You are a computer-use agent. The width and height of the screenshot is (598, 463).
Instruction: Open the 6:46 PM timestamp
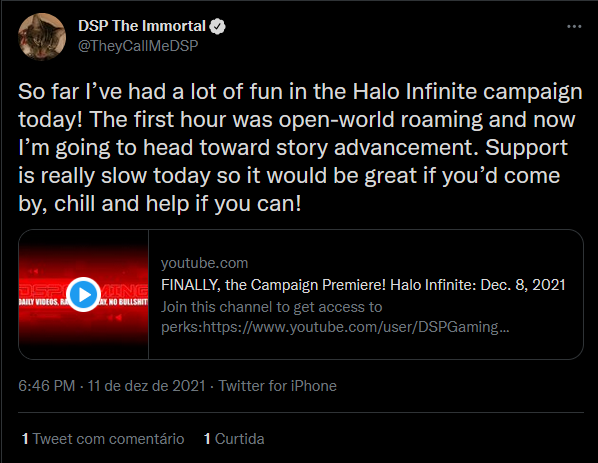click(x=47, y=386)
